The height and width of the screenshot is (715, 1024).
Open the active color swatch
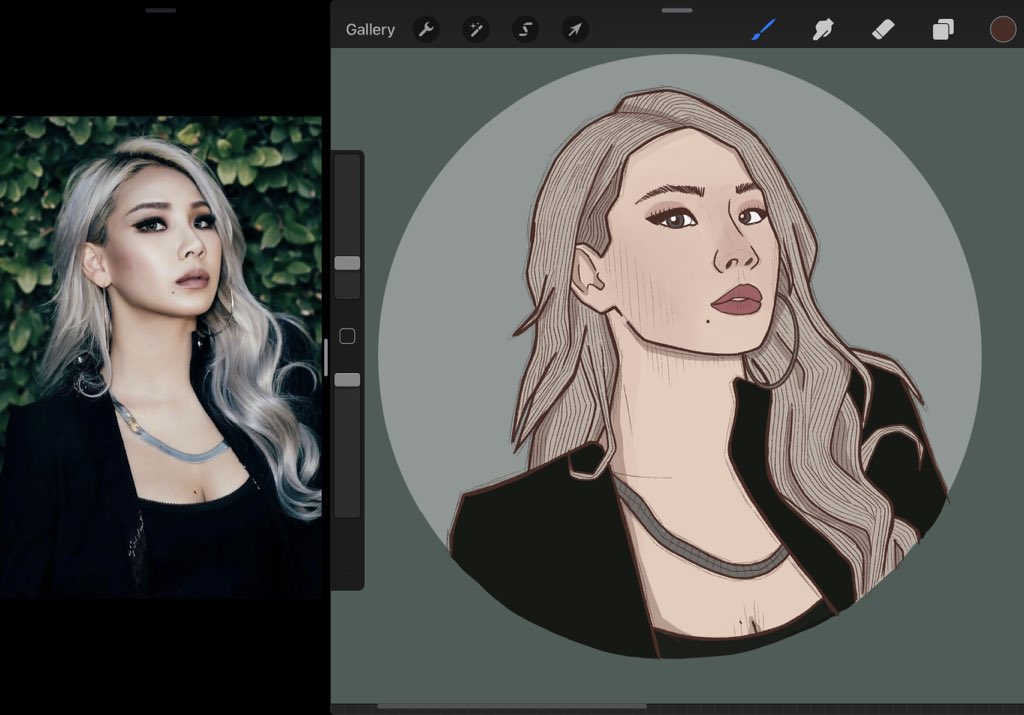pyautogui.click(x=1002, y=29)
